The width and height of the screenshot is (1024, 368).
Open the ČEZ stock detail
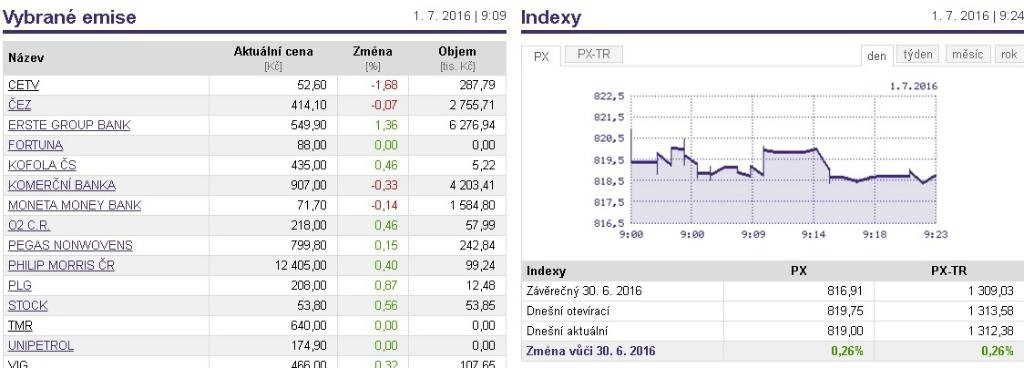(20, 105)
